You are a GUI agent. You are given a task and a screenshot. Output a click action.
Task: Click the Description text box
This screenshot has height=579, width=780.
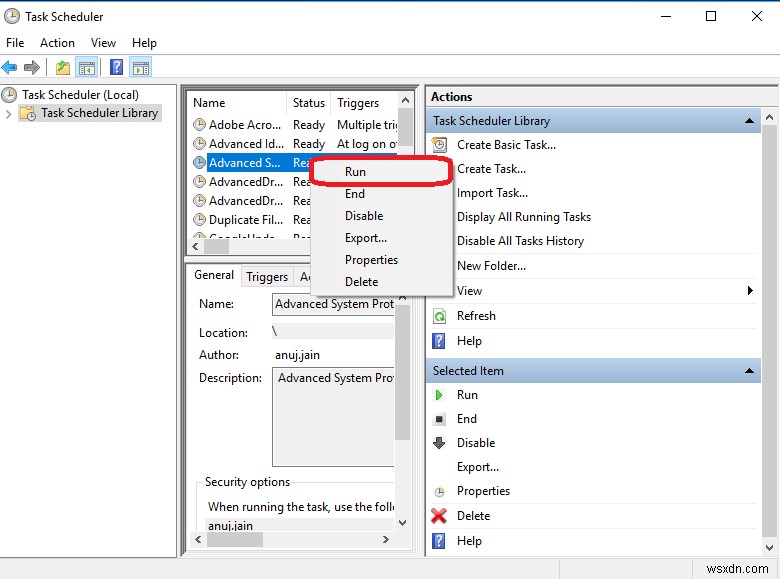tap(333, 417)
